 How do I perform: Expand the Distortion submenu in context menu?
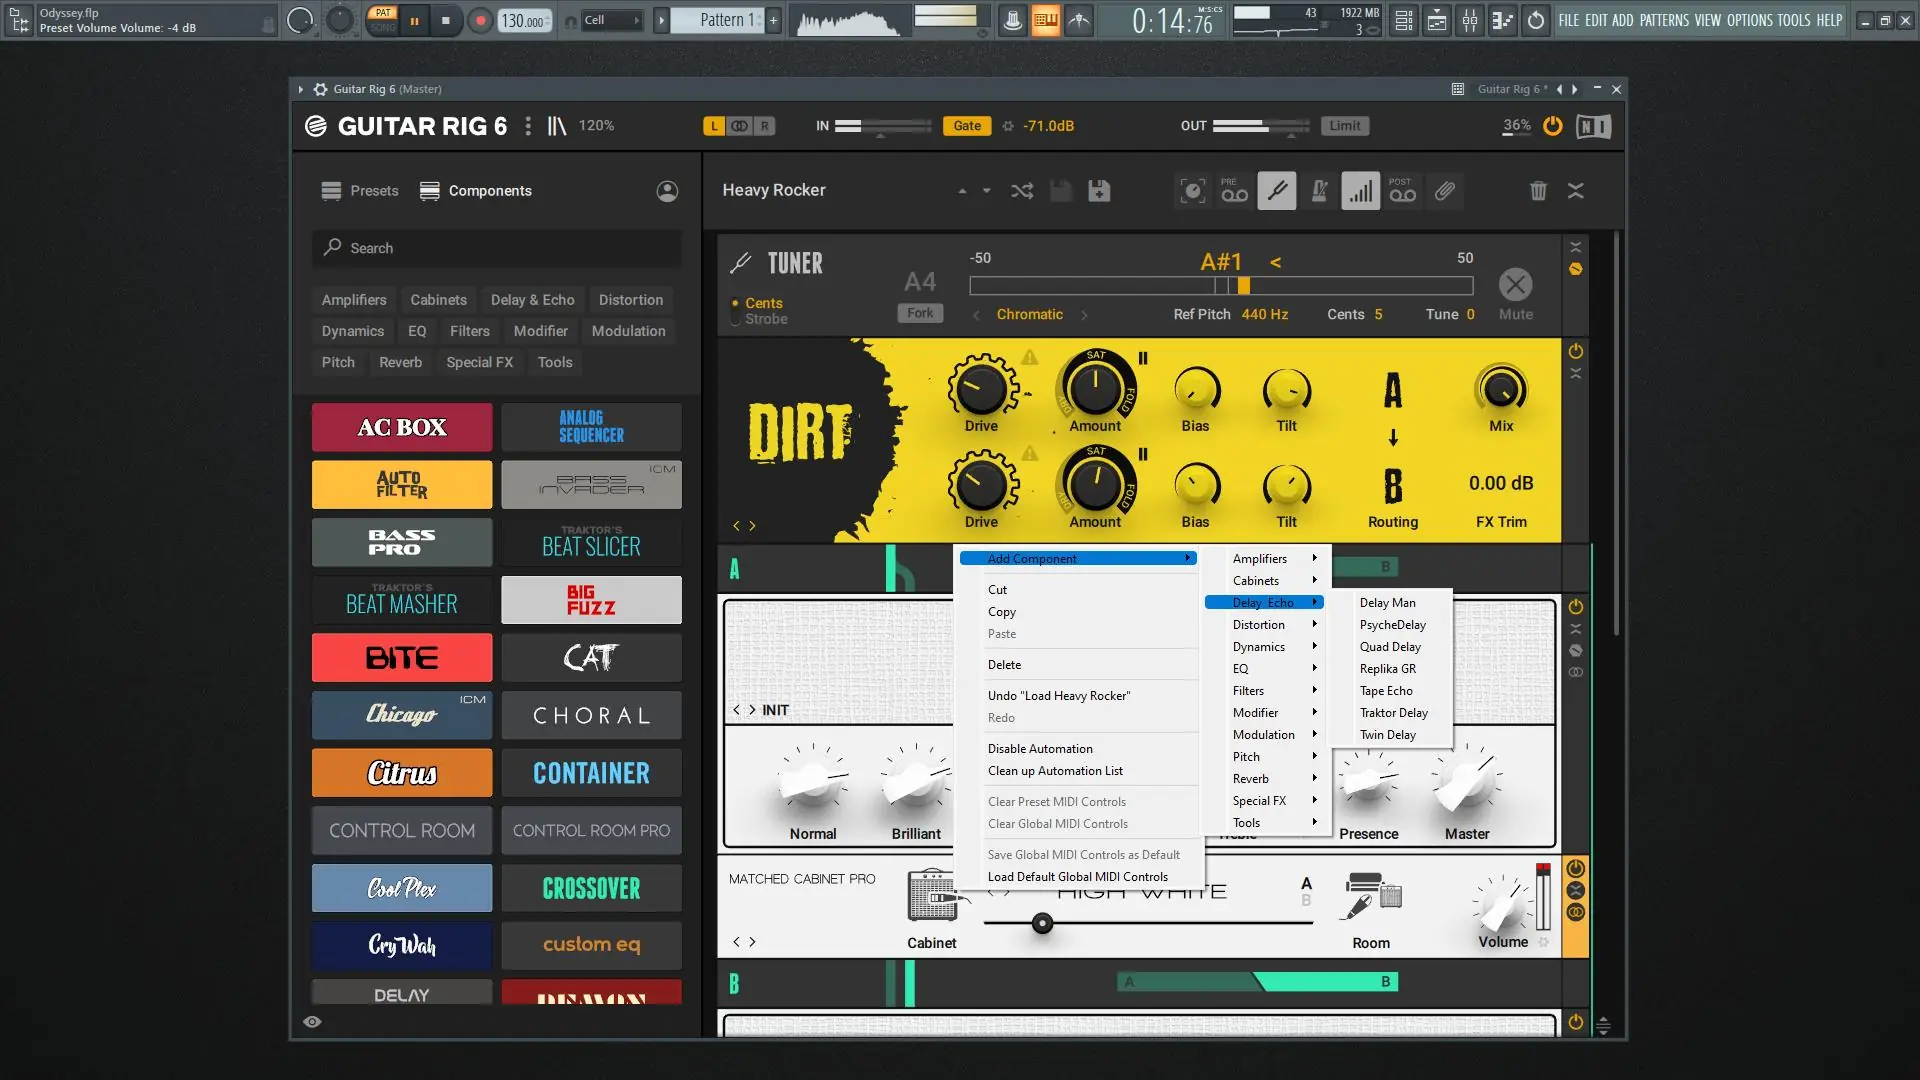pos(1260,625)
